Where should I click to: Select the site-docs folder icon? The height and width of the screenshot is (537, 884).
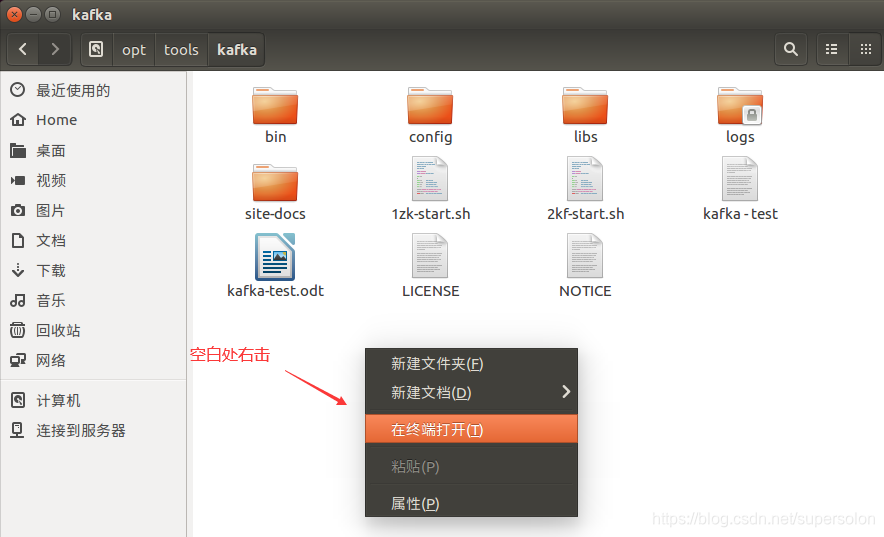click(275, 183)
